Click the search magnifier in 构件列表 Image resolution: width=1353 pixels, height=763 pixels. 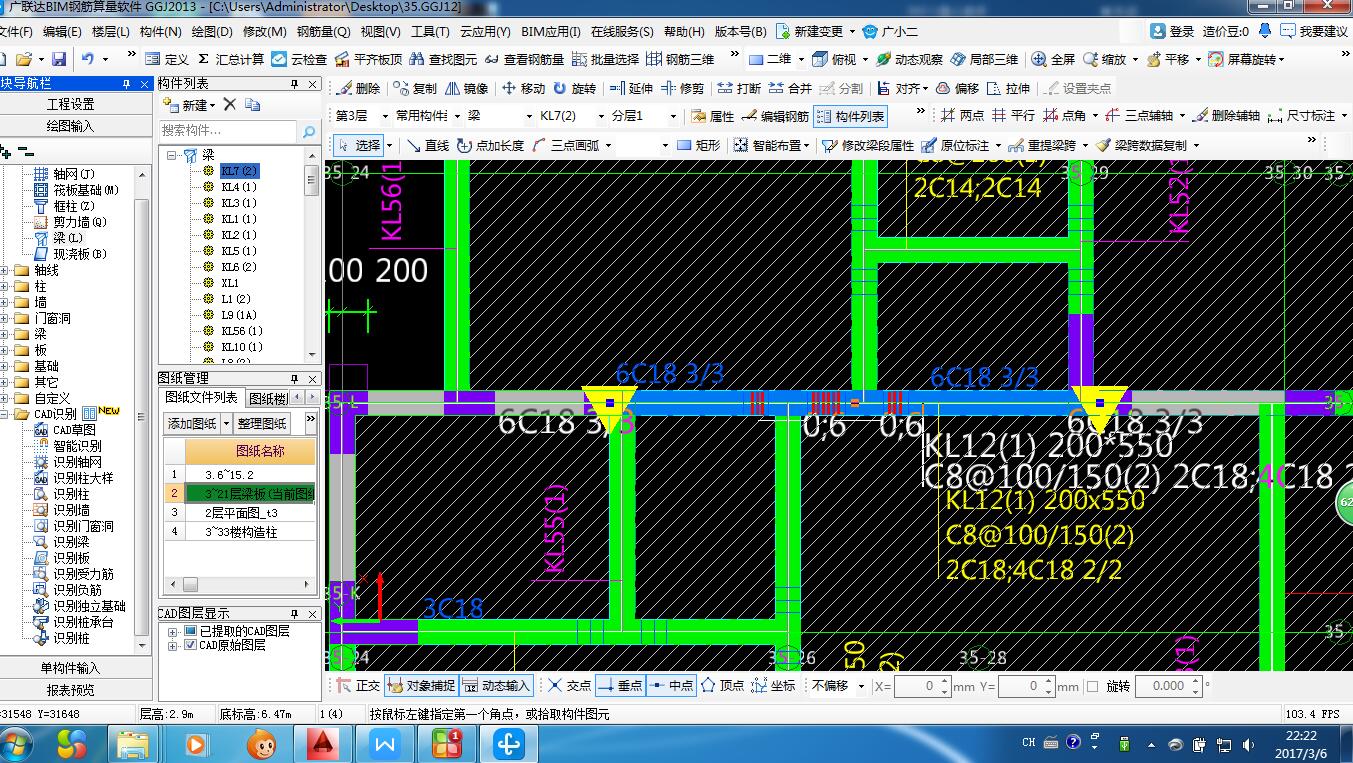tap(309, 131)
